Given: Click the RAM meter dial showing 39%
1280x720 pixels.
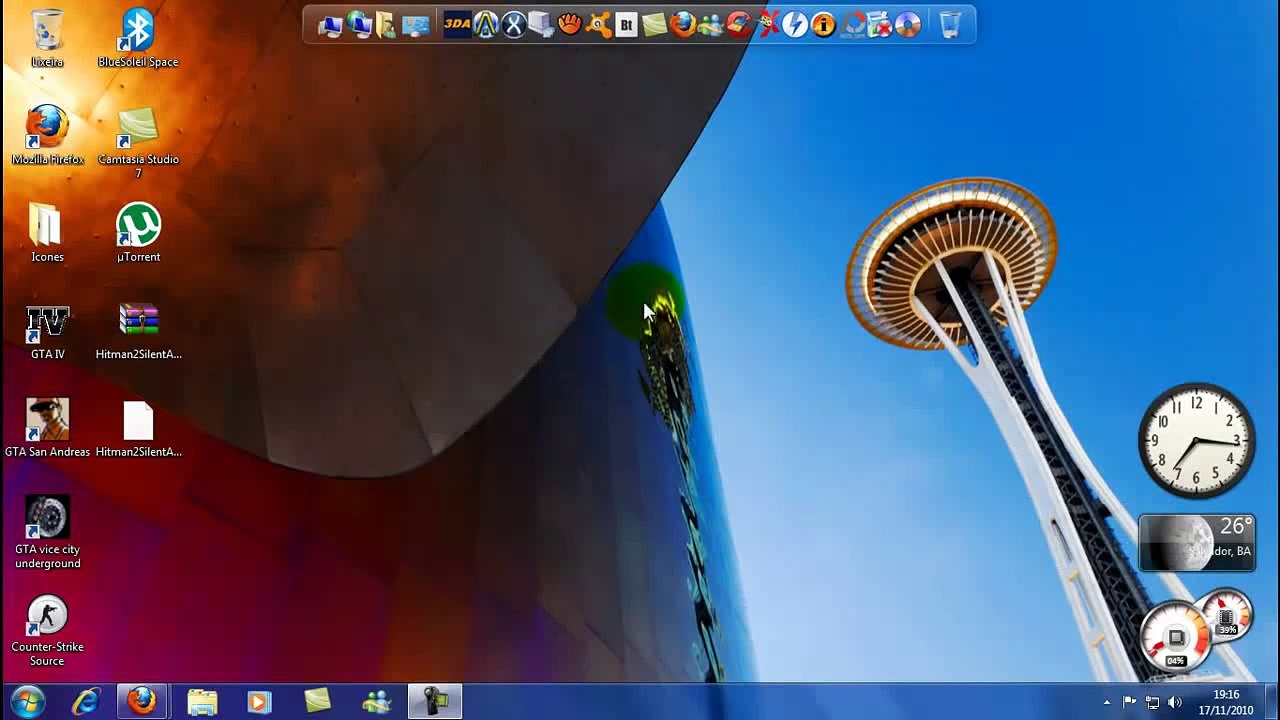Looking at the screenshot, I should [1227, 615].
